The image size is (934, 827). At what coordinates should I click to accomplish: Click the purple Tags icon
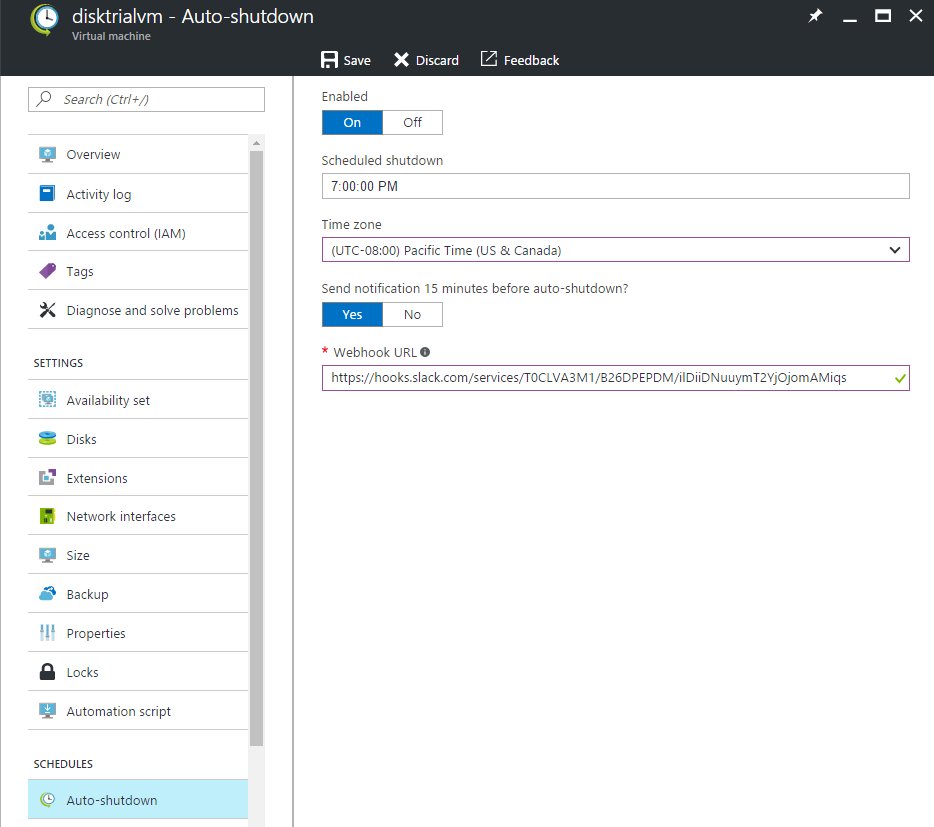click(x=47, y=271)
